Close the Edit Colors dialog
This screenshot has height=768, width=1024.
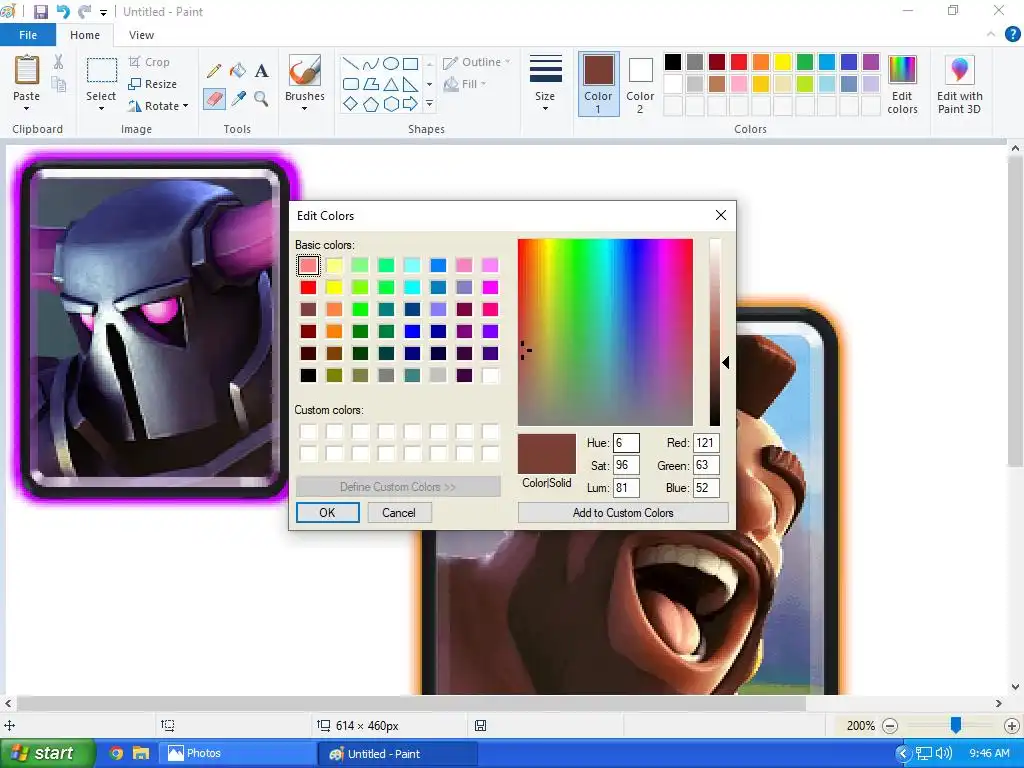click(720, 215)
